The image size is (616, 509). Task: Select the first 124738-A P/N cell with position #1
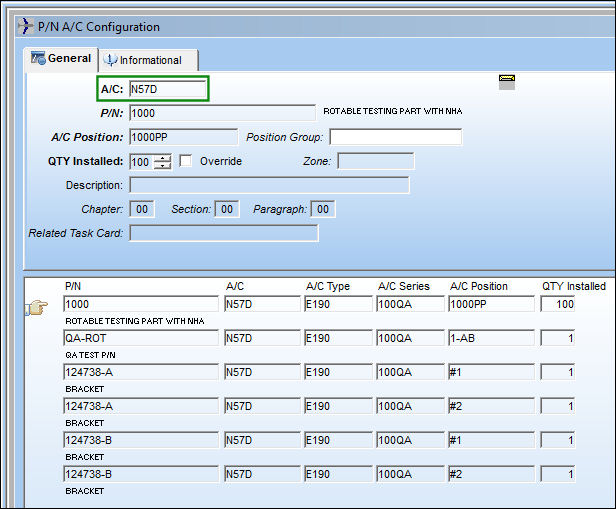point(141,372)
